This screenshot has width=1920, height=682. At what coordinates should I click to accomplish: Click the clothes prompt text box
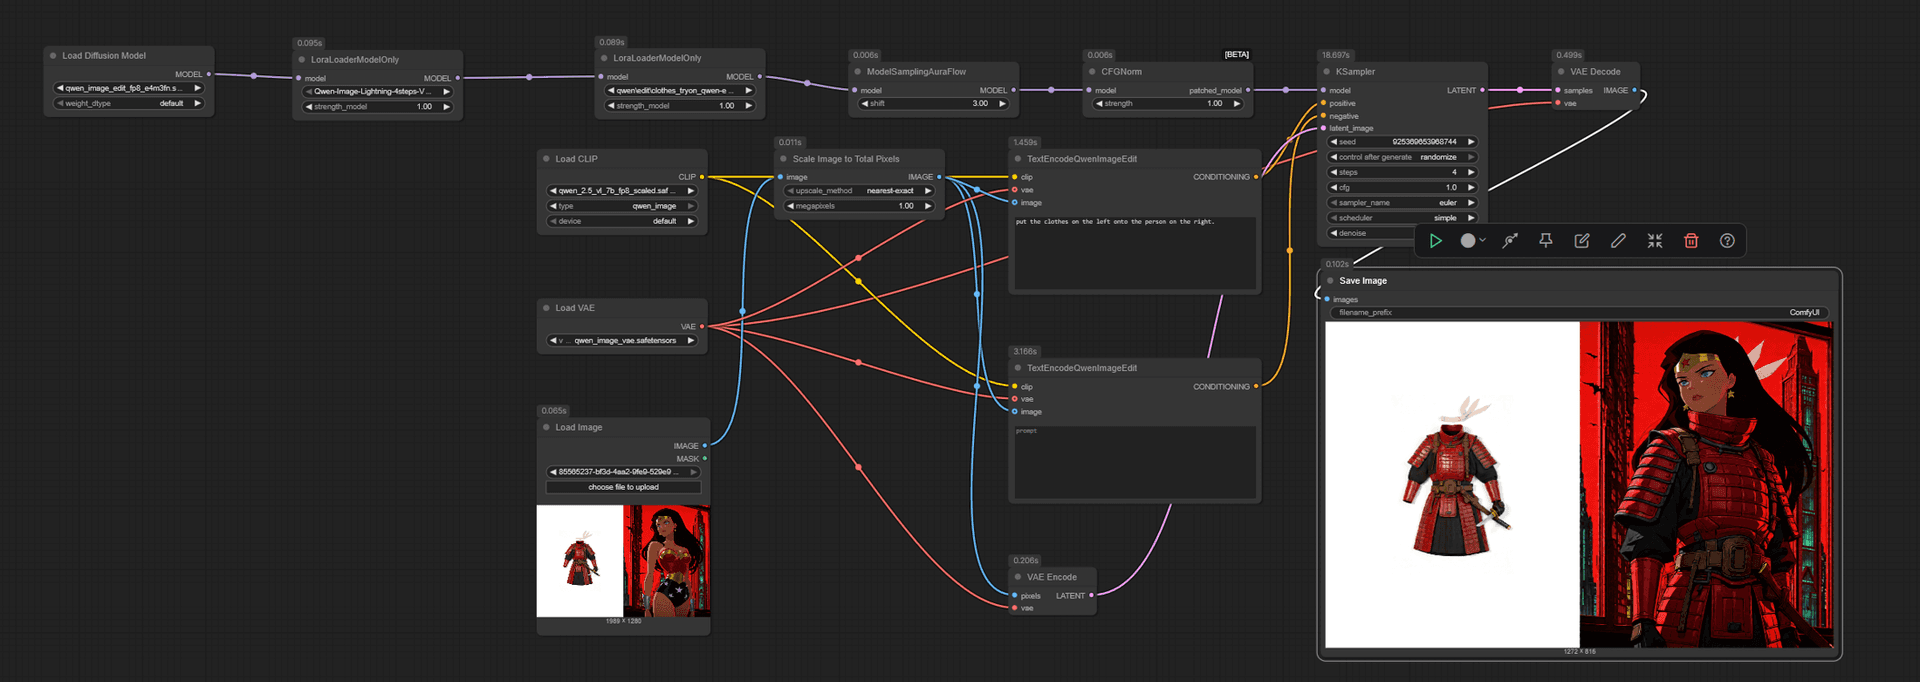(x=1134, y=253)
